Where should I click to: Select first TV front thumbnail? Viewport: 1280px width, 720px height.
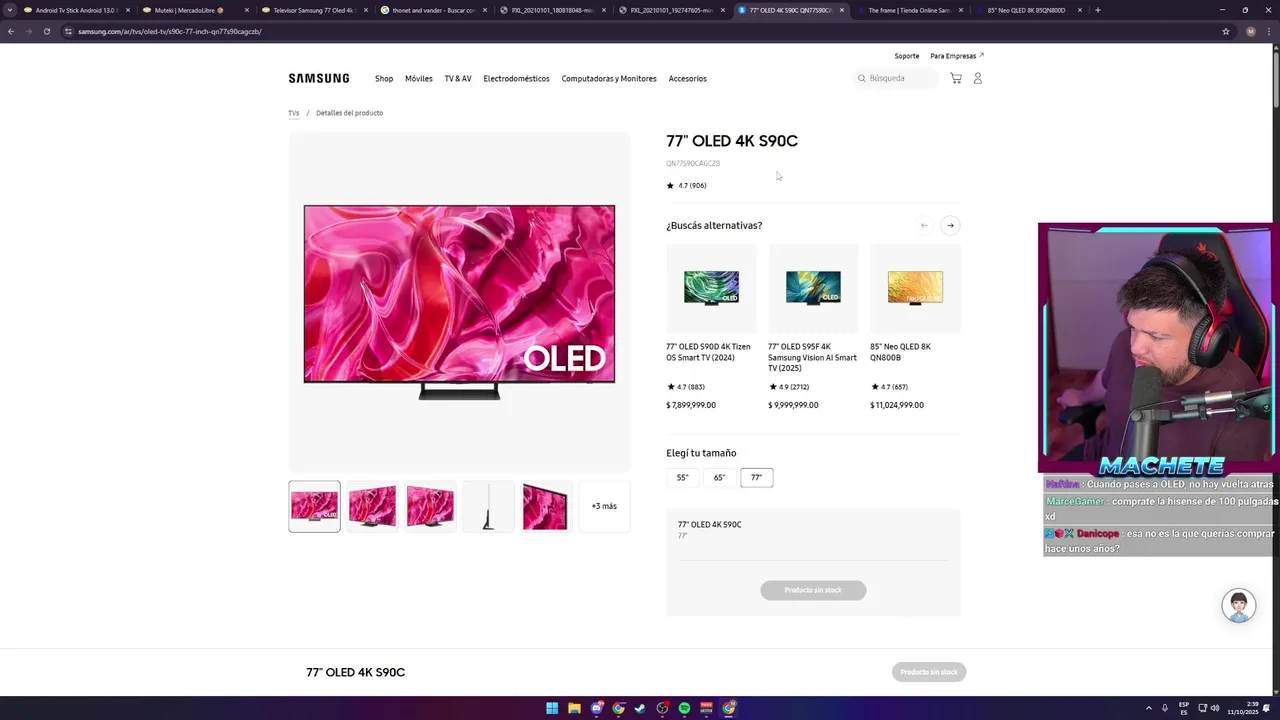pyautogui.click(x=314, y=506)
